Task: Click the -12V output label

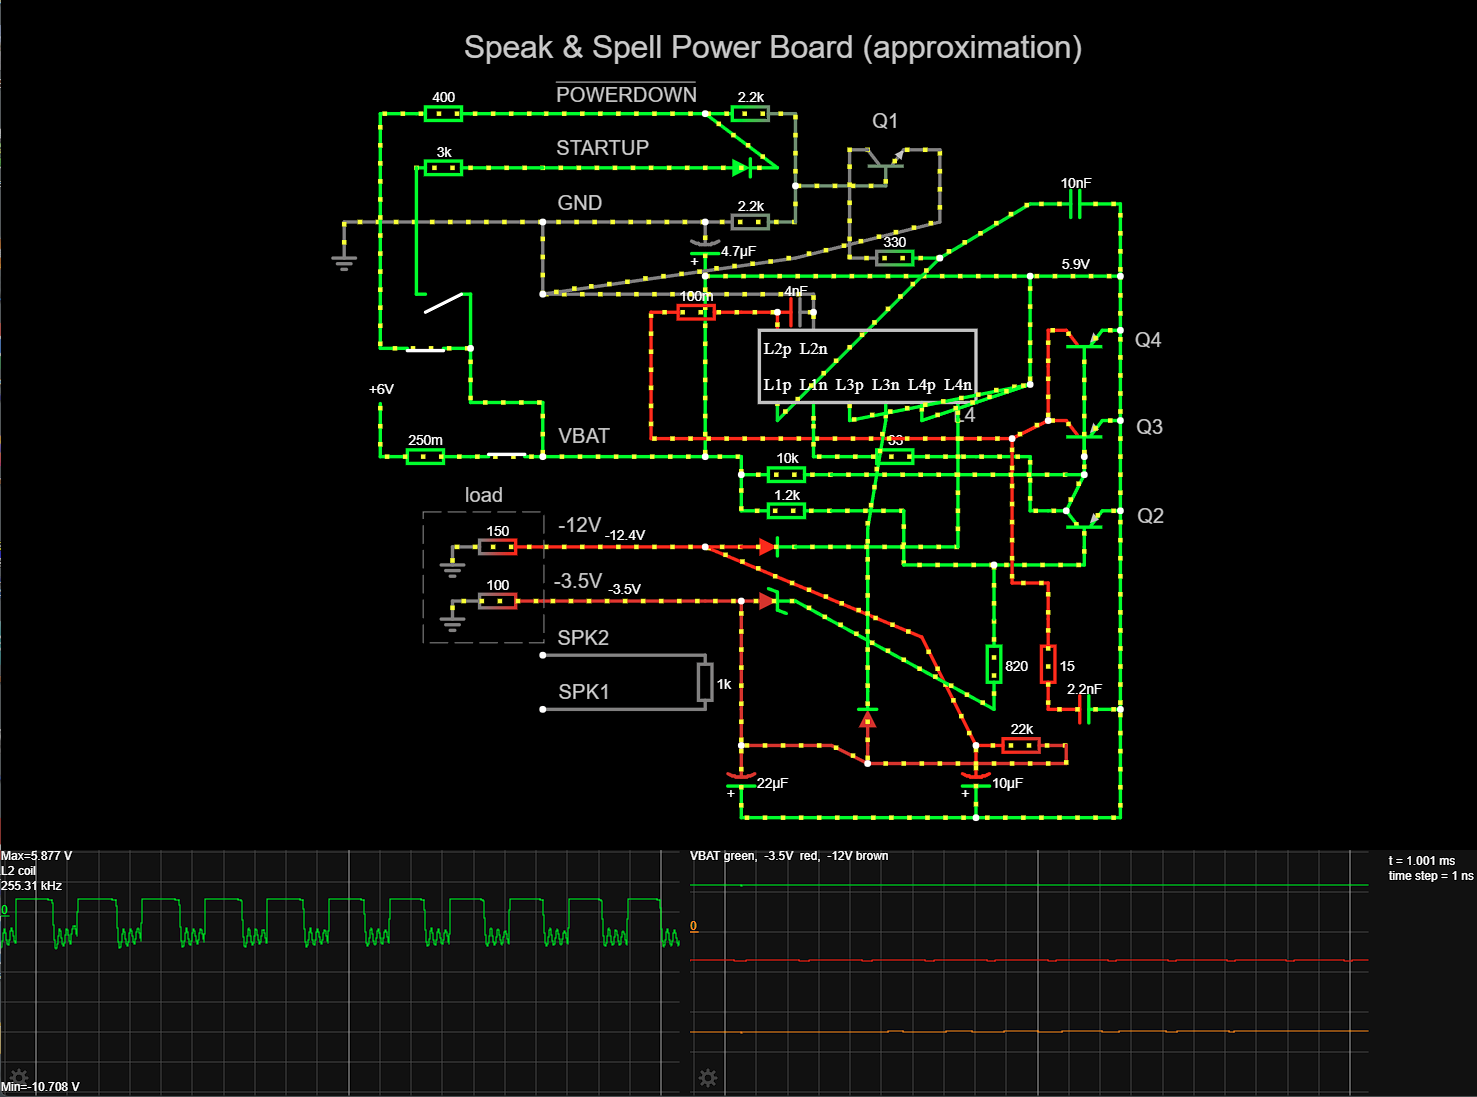Action: (579, 525)
